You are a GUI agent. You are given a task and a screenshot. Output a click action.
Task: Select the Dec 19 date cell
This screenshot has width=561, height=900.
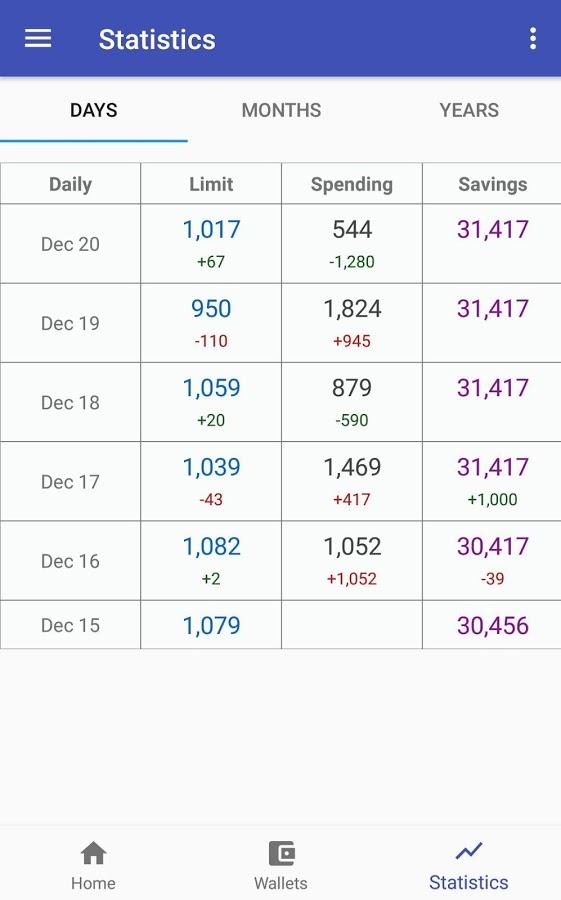tap(70, 323)
